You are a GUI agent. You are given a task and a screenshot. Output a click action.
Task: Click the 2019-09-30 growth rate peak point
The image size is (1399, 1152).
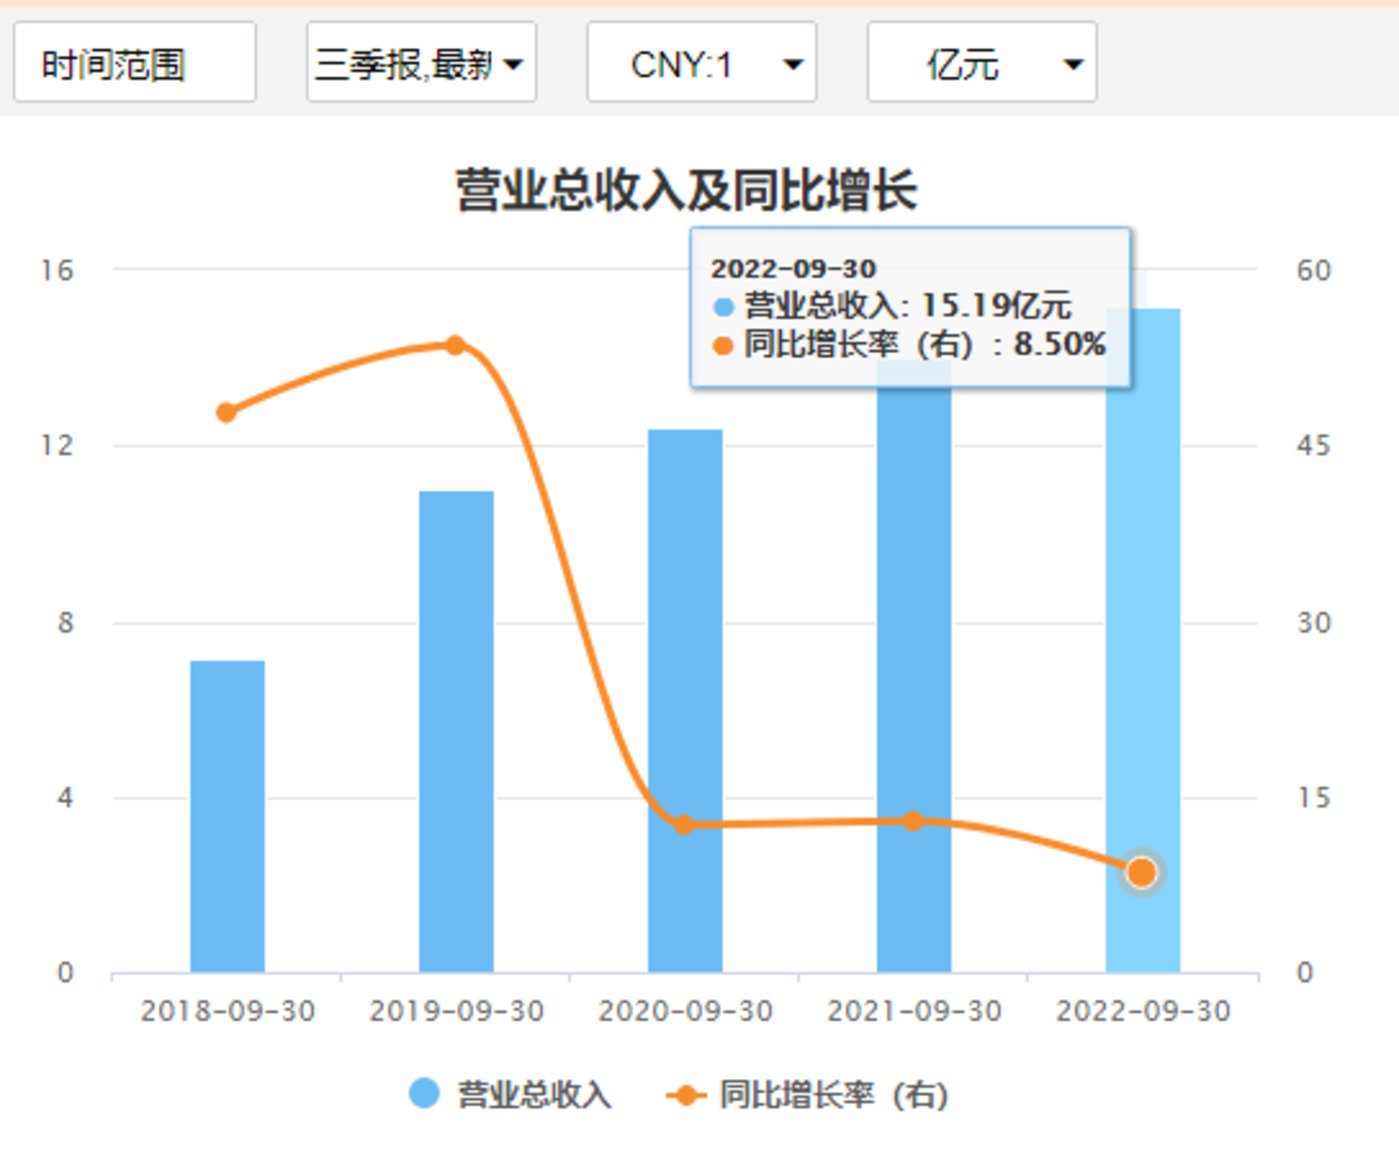(x=455, y=345)
